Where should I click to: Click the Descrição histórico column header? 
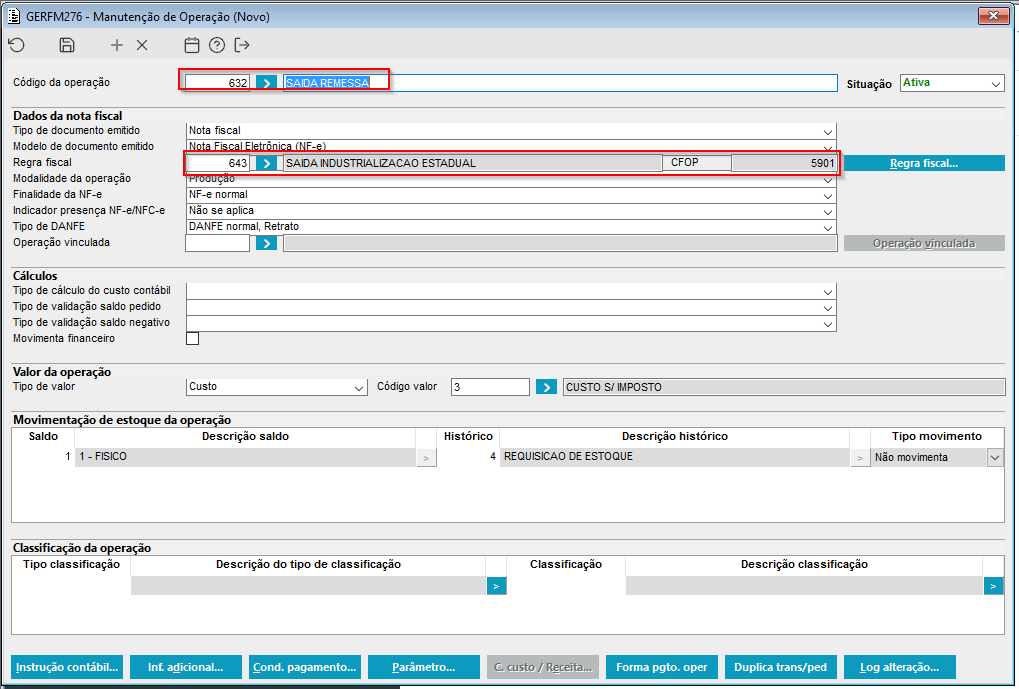[x=675, y=437]
